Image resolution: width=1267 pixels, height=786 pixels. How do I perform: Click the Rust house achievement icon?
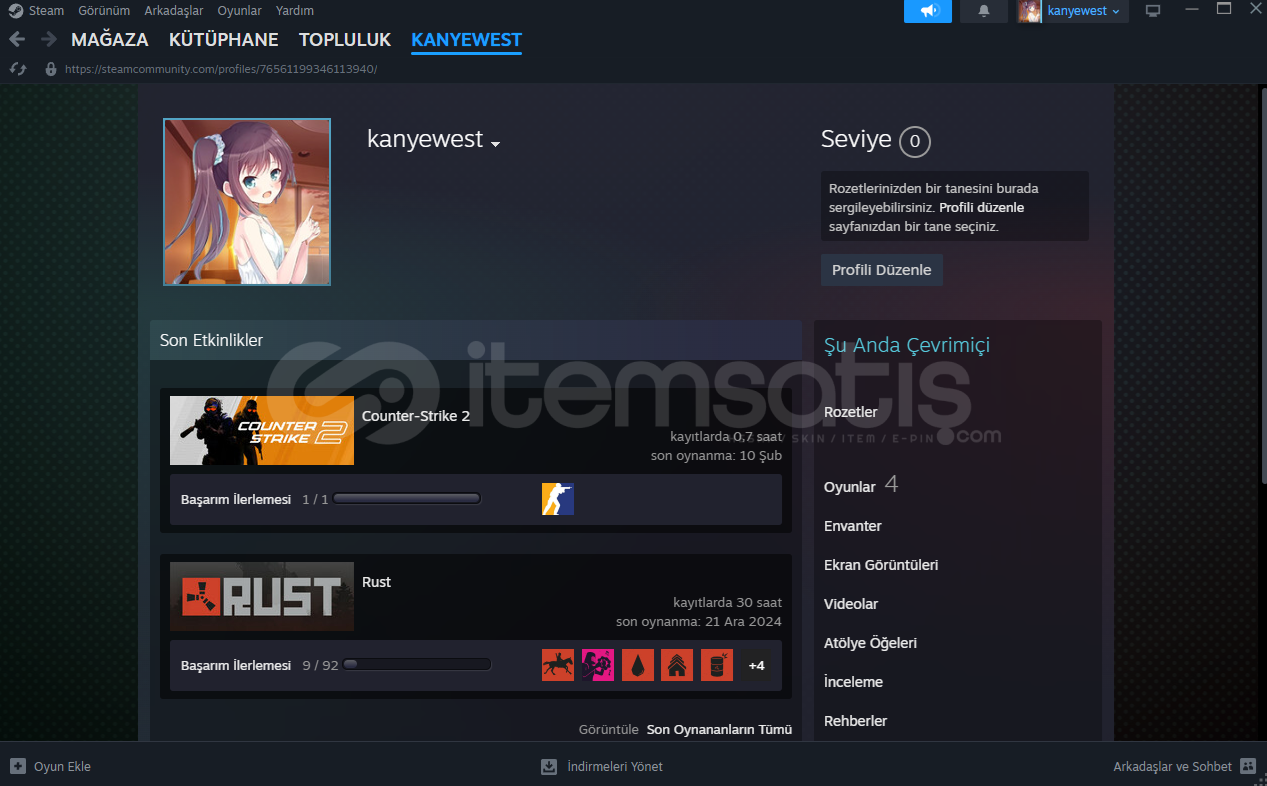[677, 665]
